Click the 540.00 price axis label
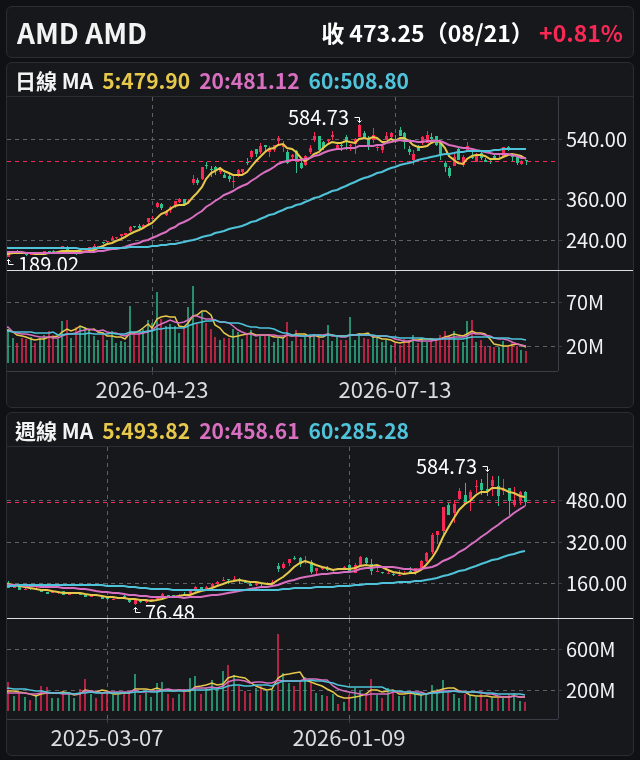This screenshot has height=760, width=640. click(596, 140)
